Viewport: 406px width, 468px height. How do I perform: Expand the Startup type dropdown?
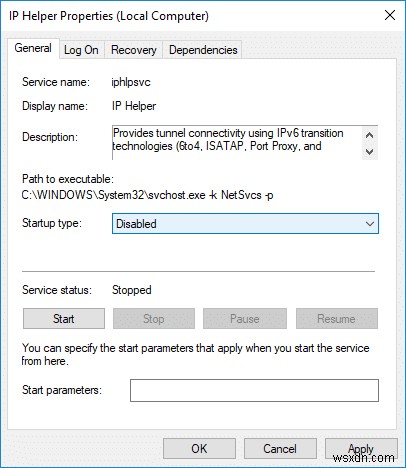click(x=245, y=224)
